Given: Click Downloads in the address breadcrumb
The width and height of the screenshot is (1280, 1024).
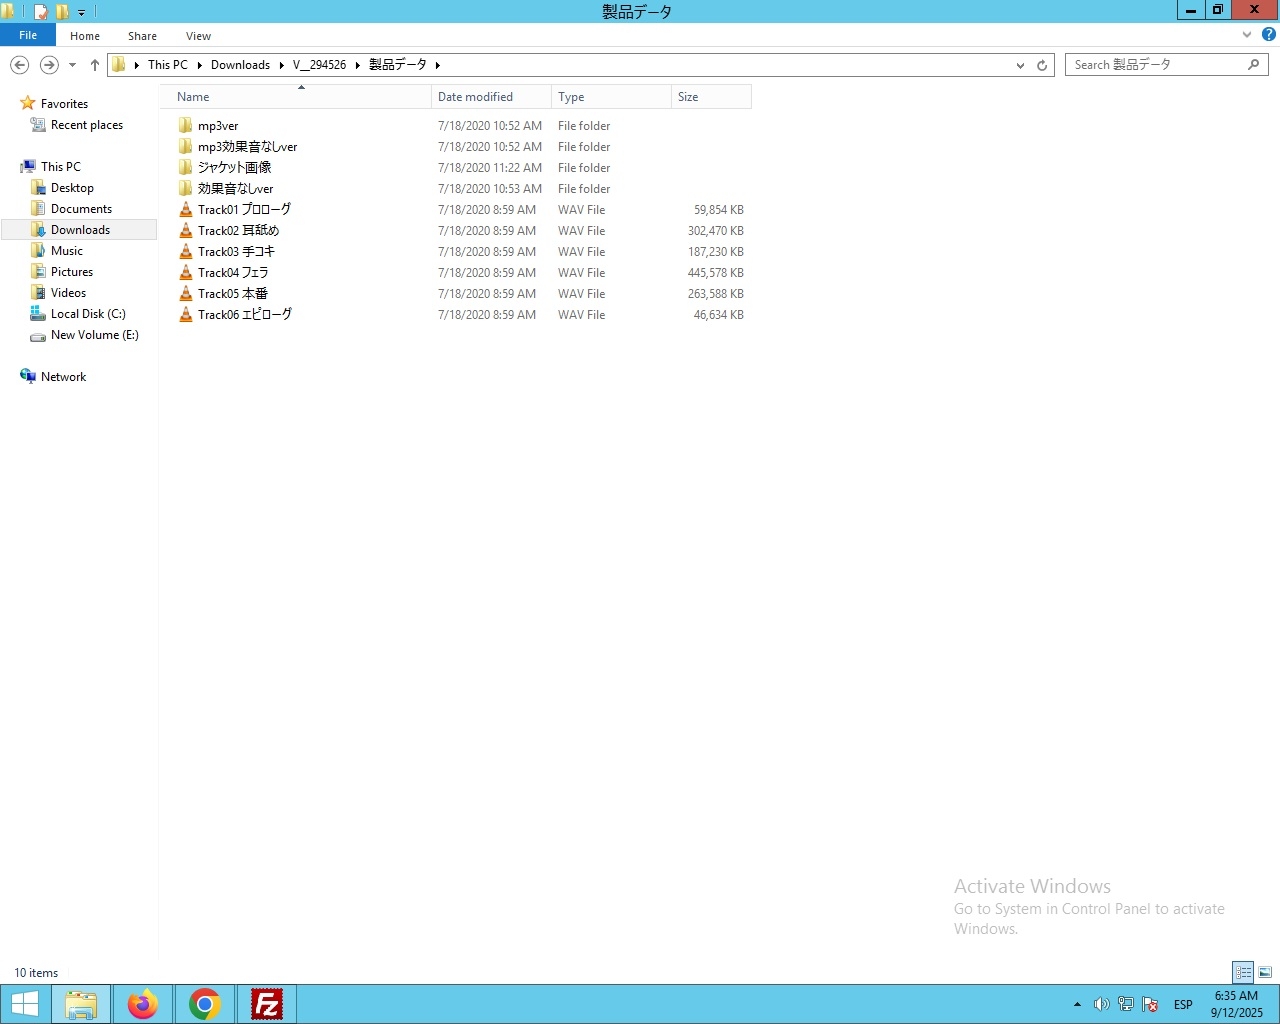Looking at the screenshot, I should 240,65.
